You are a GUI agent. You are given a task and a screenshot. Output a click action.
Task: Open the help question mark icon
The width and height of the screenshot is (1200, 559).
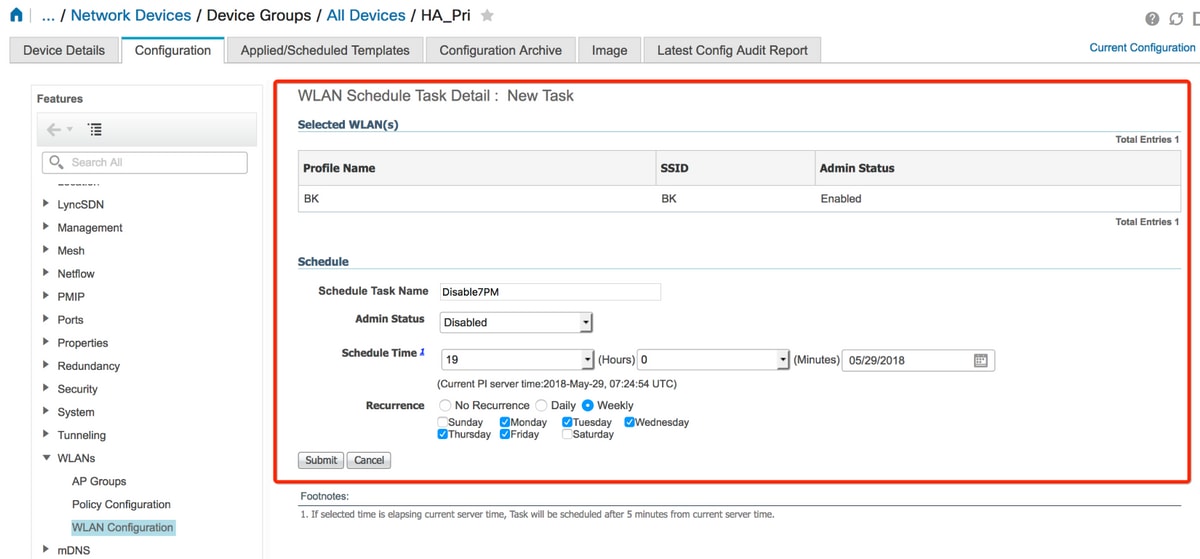pyautogui.click(x=1152, y=19)
